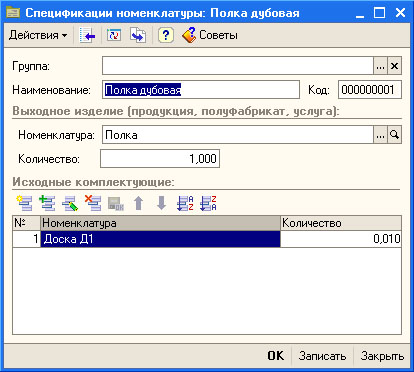
Task: Select the Доска Д1 row cell
Action: pyautogui.click(x=160, y=239)
